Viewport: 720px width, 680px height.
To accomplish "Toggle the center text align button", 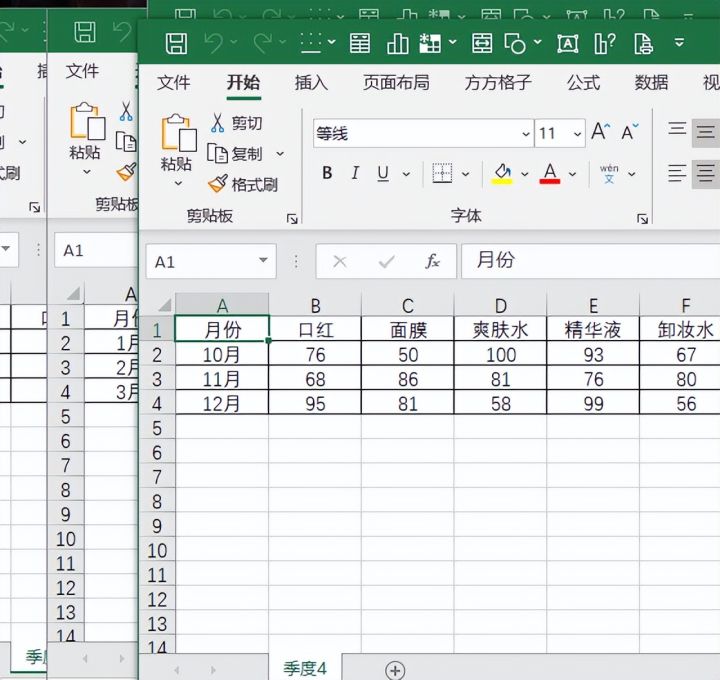I will pyautogui.click(x=705, y=174).
